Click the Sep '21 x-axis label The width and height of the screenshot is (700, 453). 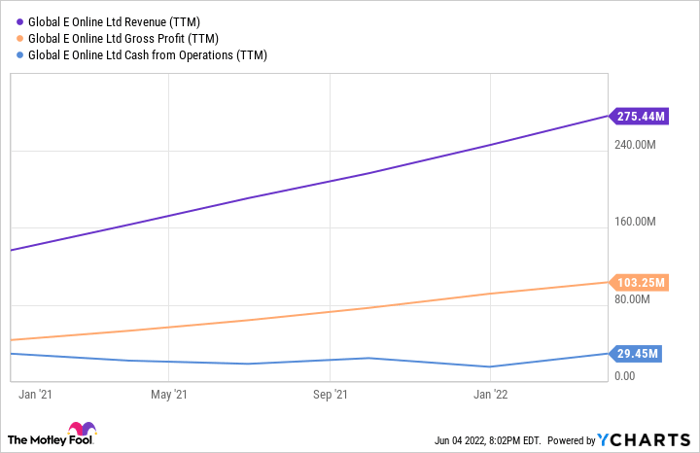[330, 395]
